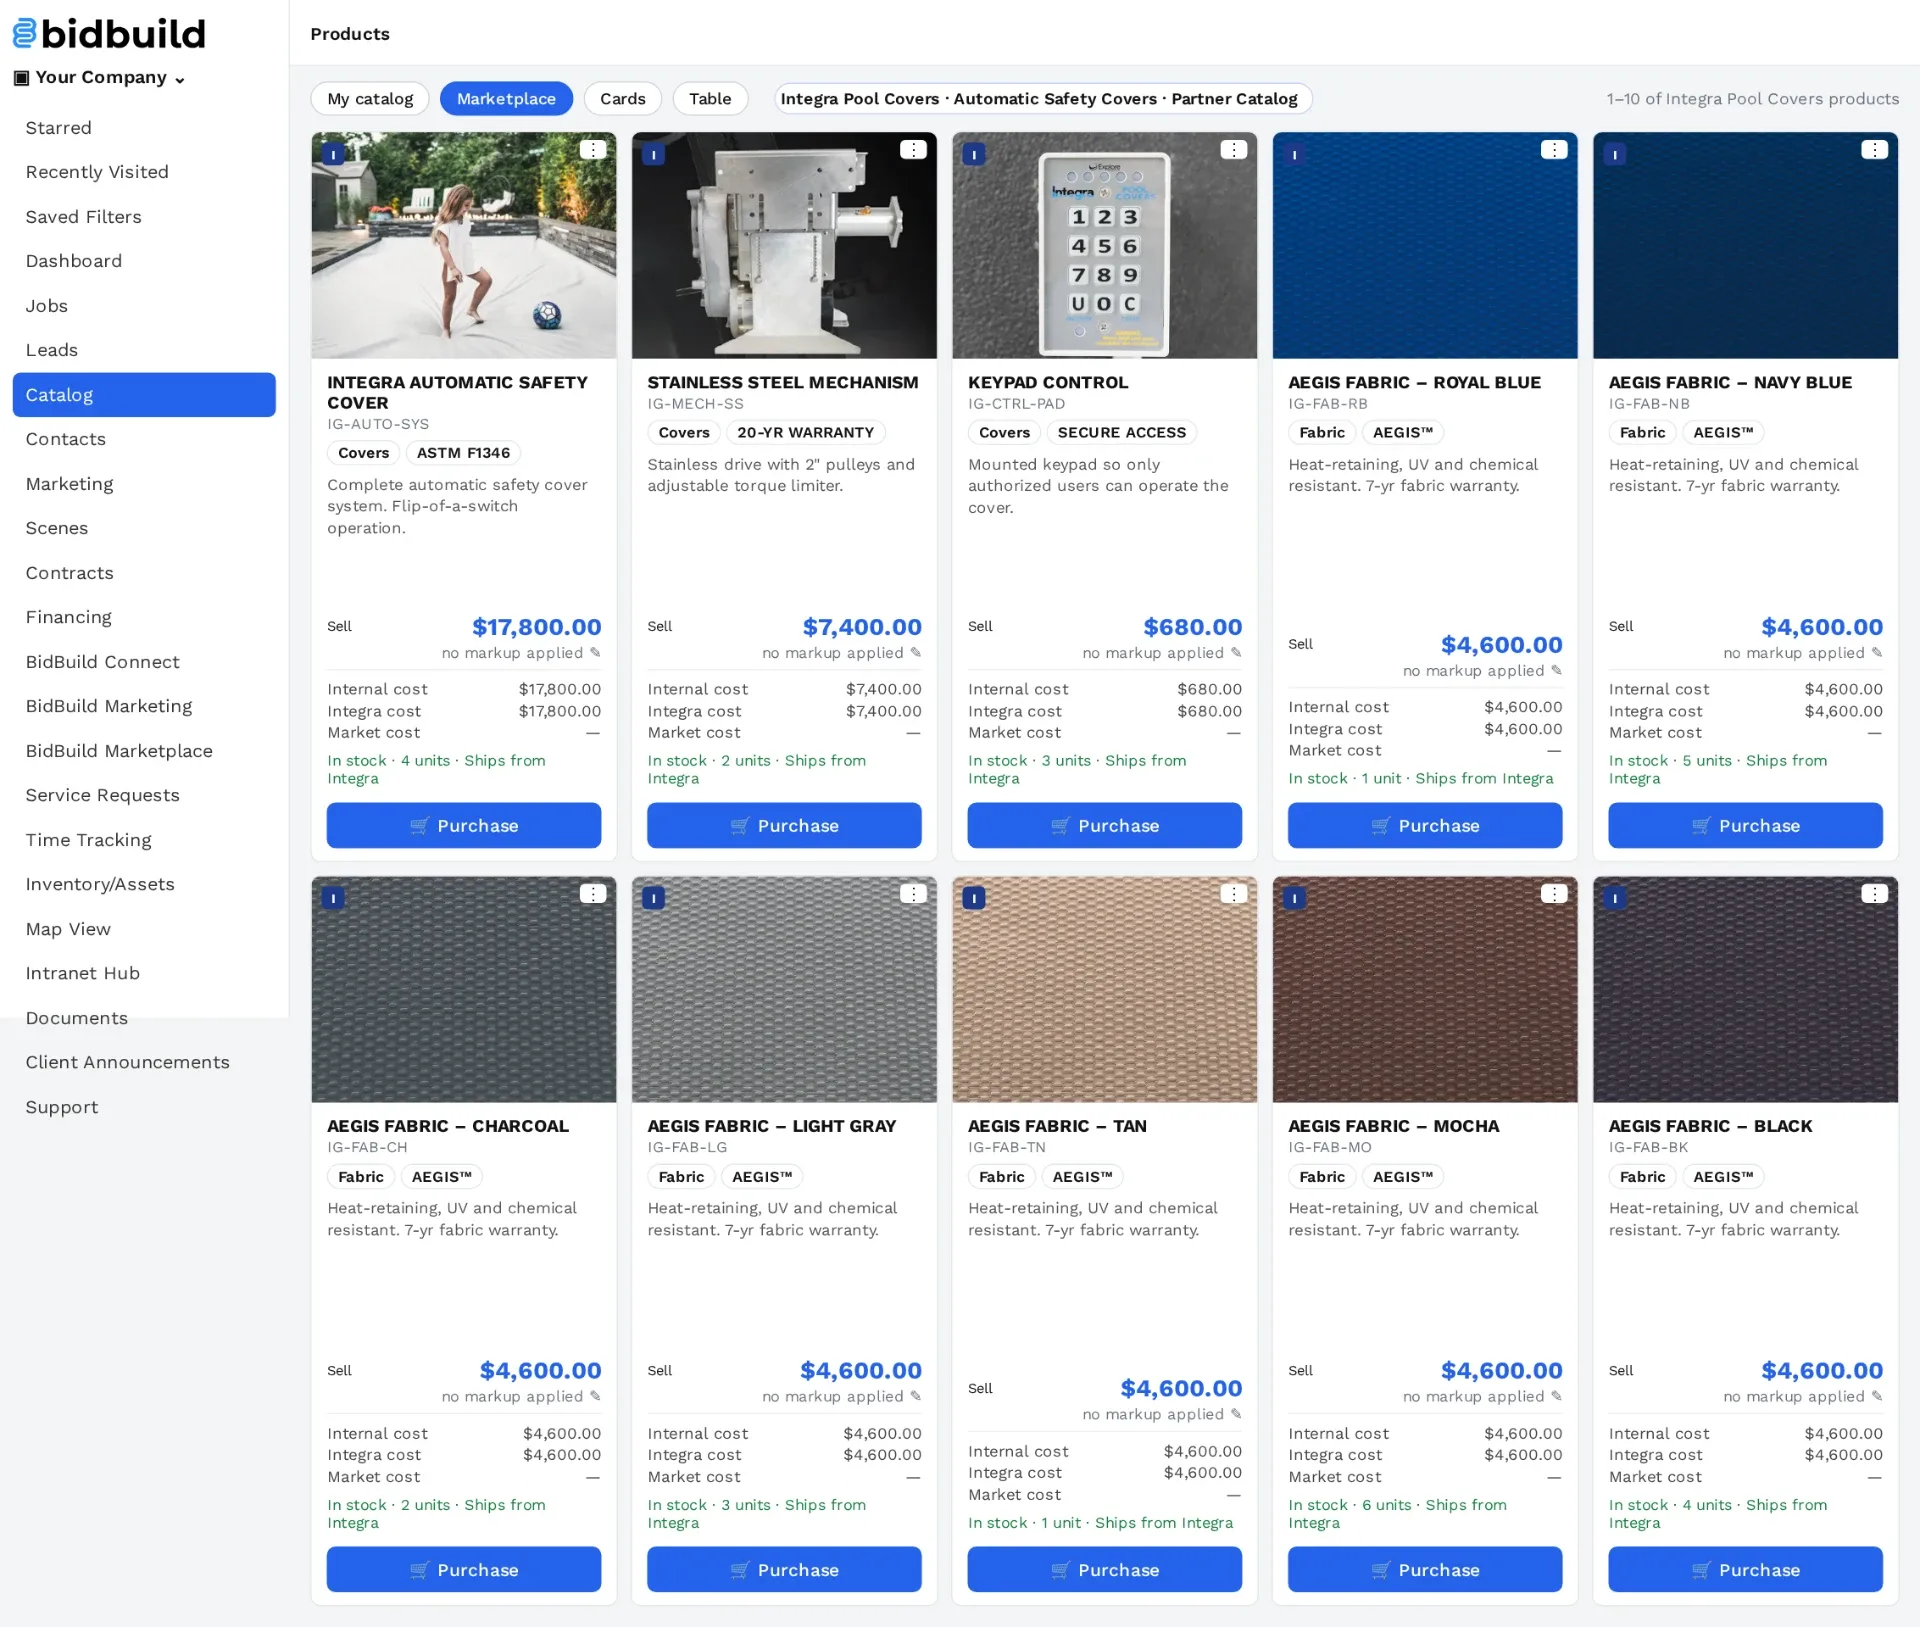Open the Royal Blue fabric thumbnail
The image size is (1920, 1627).
pos(1425,245)
